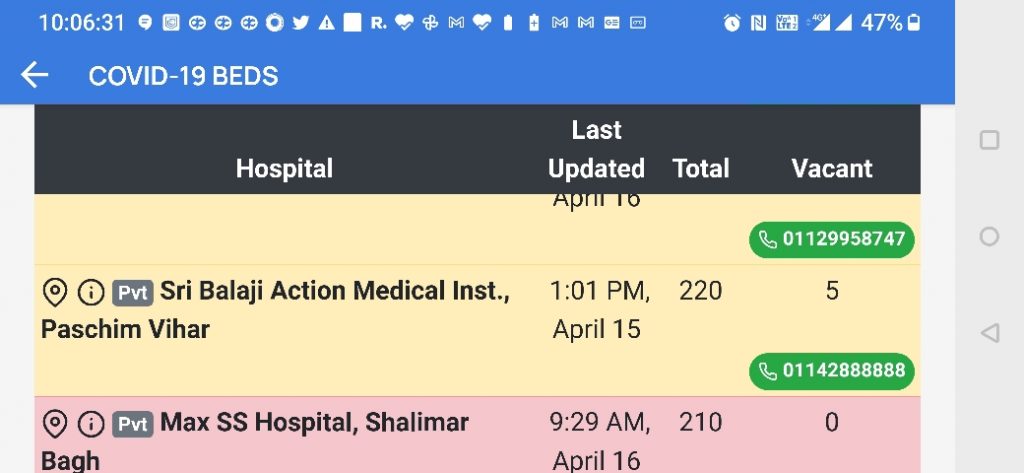Sort by the Hospital column header
The image size is (1024, 473).
(284, 168)
